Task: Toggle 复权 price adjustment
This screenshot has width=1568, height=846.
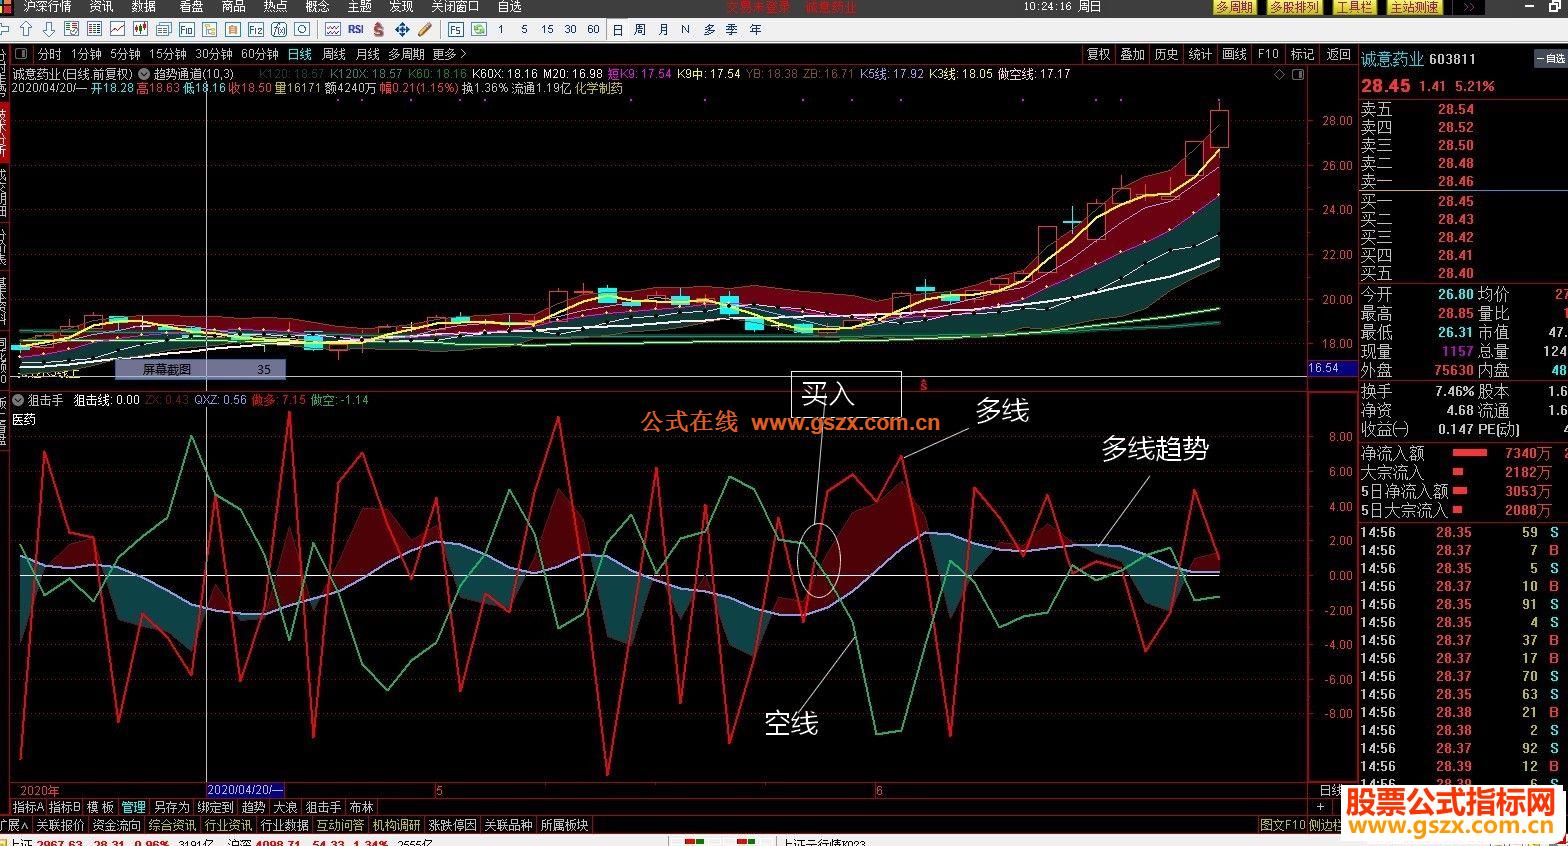Action: coord(1099,54)
